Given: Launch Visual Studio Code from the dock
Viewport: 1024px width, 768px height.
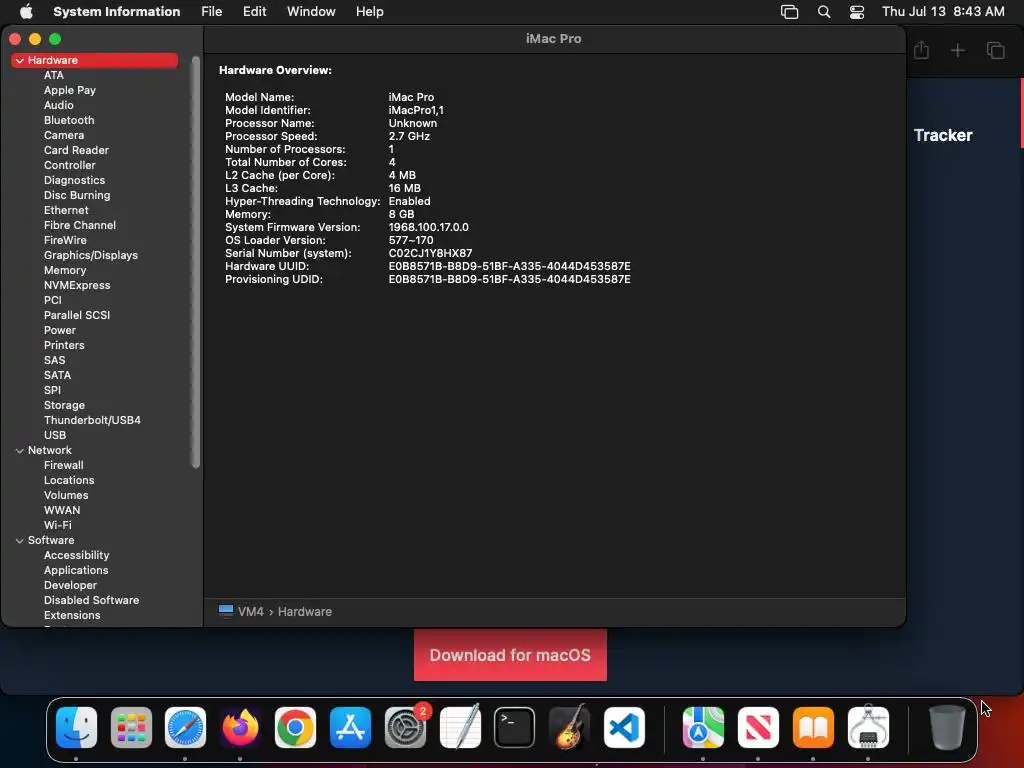Looking at the screenshot, I should click(x=624, y=727).
